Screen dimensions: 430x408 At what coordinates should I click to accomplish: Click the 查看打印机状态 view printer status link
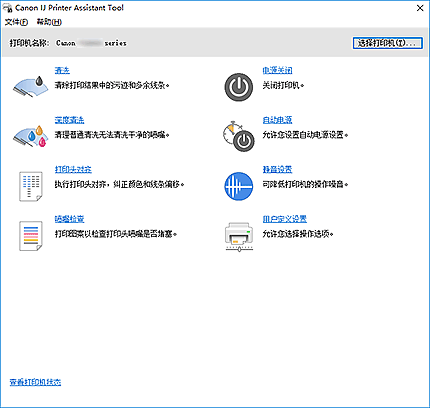coord(35,382)
